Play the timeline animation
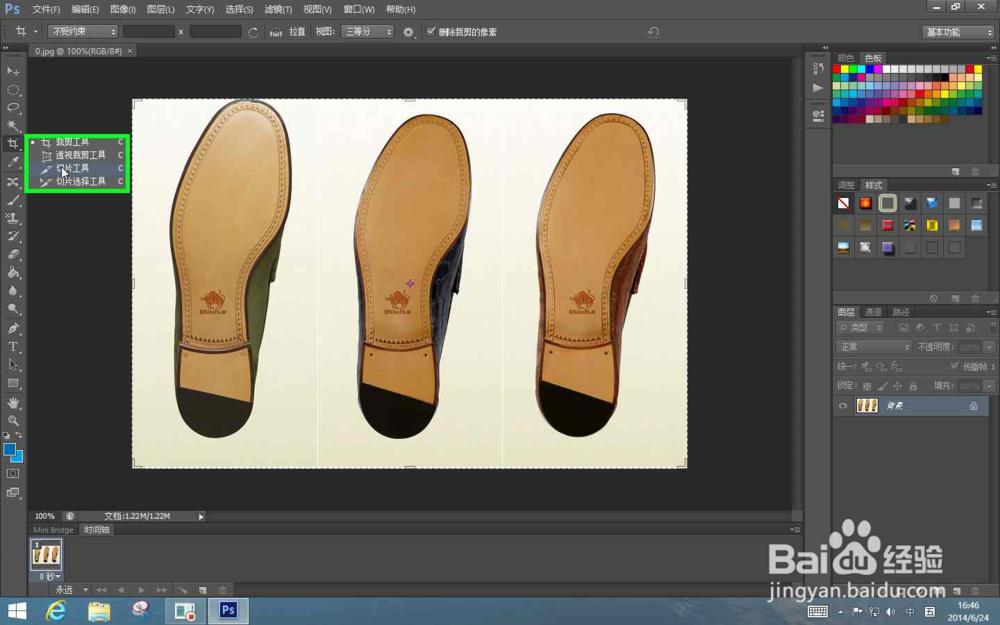The height and width of the screenshot is (625, 1000). pyautogui.click(x=142, y=590)
